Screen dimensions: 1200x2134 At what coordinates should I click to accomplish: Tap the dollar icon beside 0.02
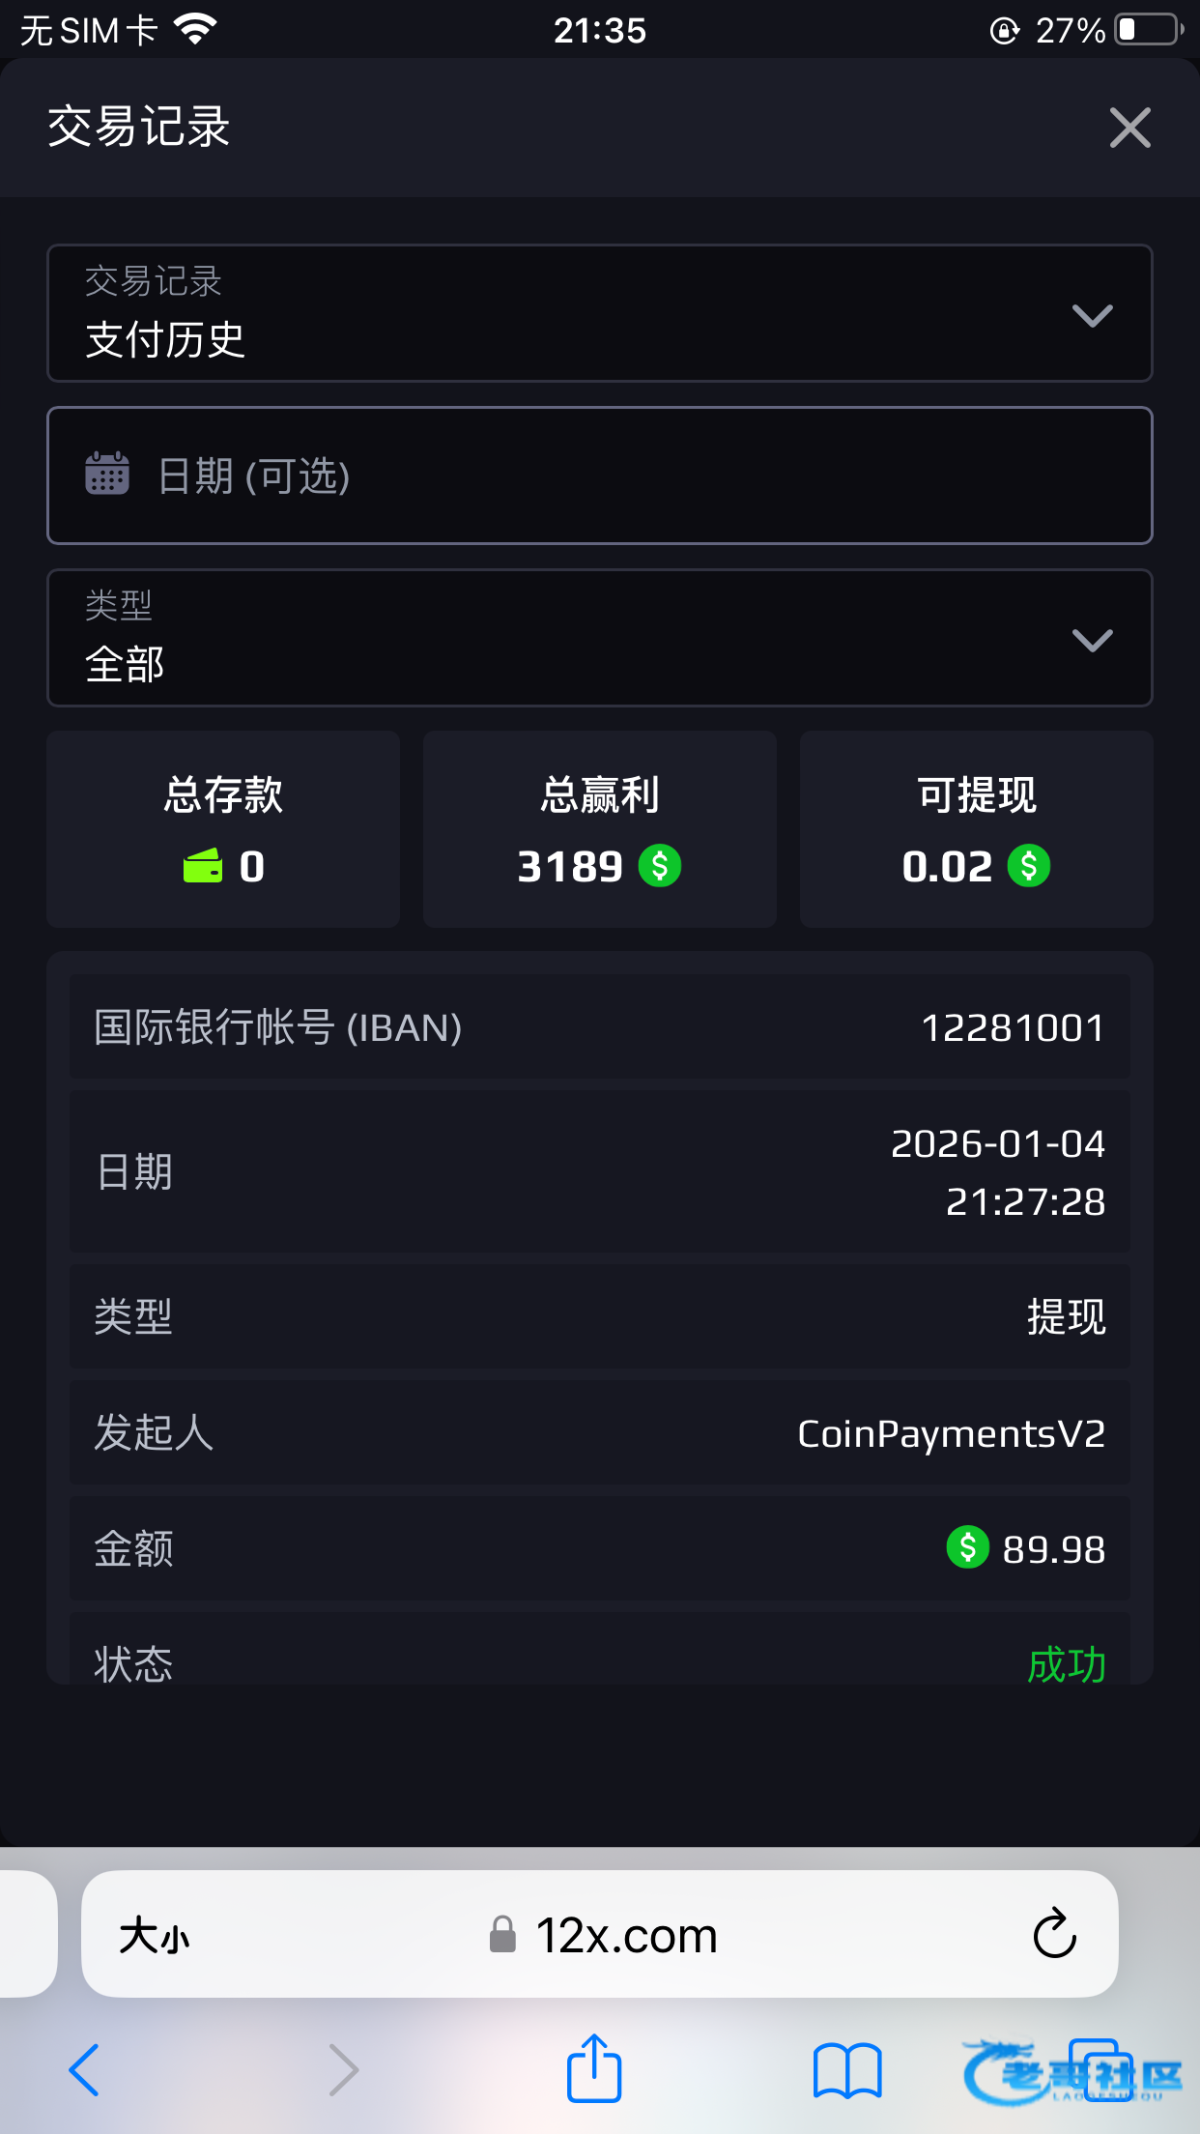[x=1029, y=866]
